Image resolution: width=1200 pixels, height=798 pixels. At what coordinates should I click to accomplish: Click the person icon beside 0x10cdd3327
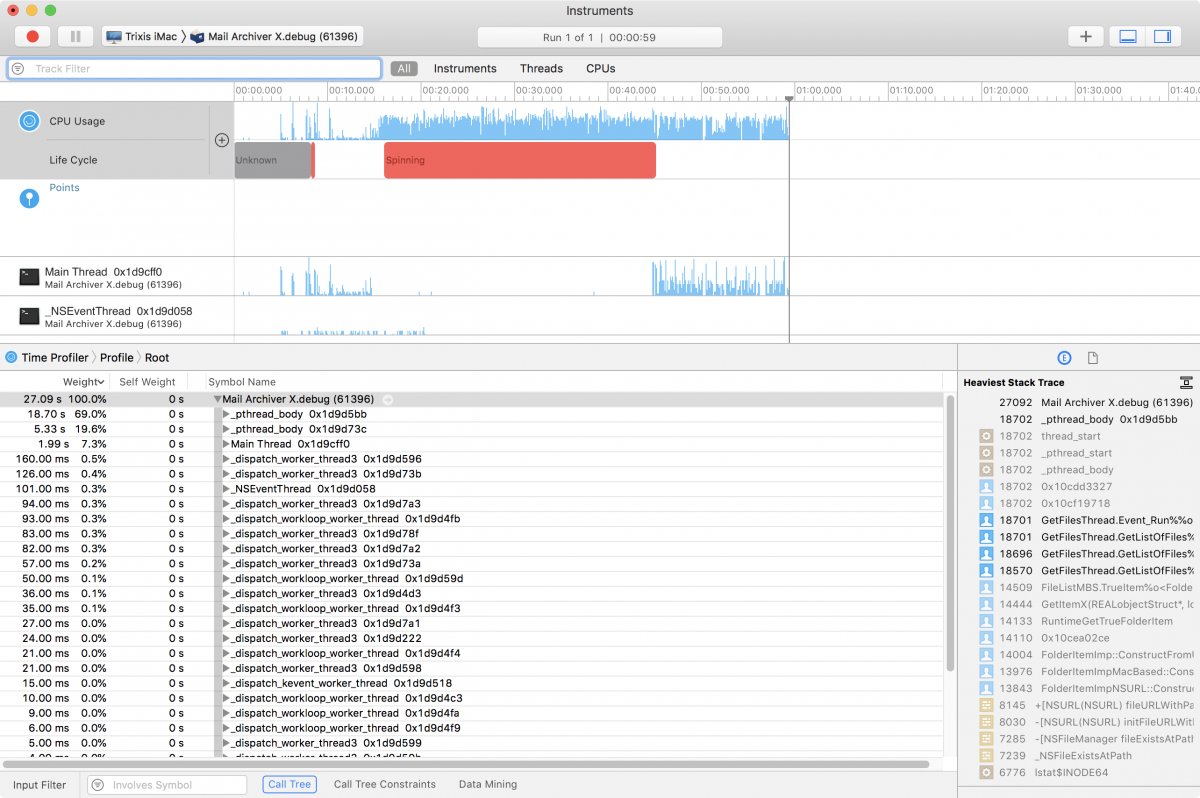tap(986, 487)
